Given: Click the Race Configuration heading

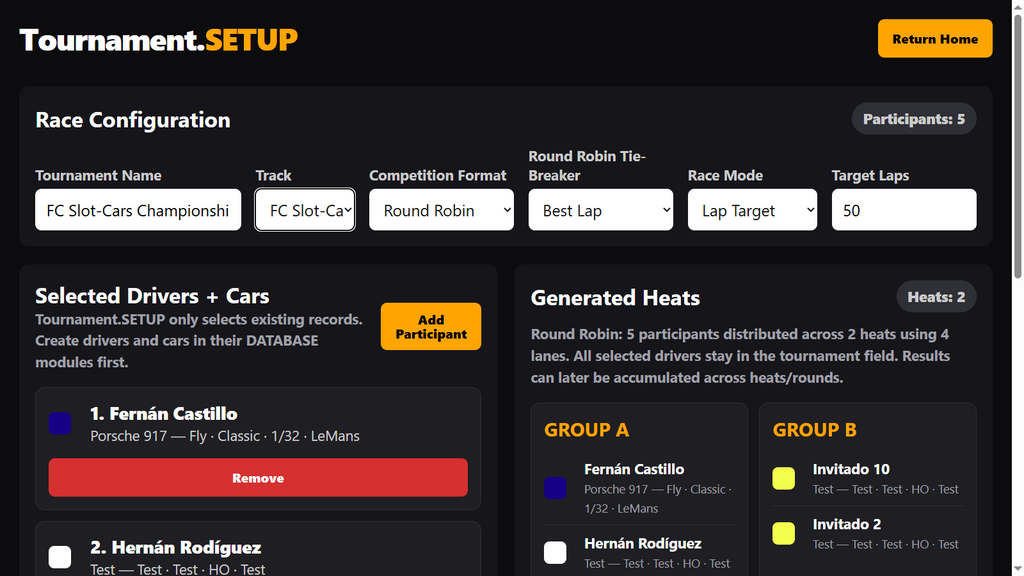Looking at the screenshot, I should (x=133, y=120).
